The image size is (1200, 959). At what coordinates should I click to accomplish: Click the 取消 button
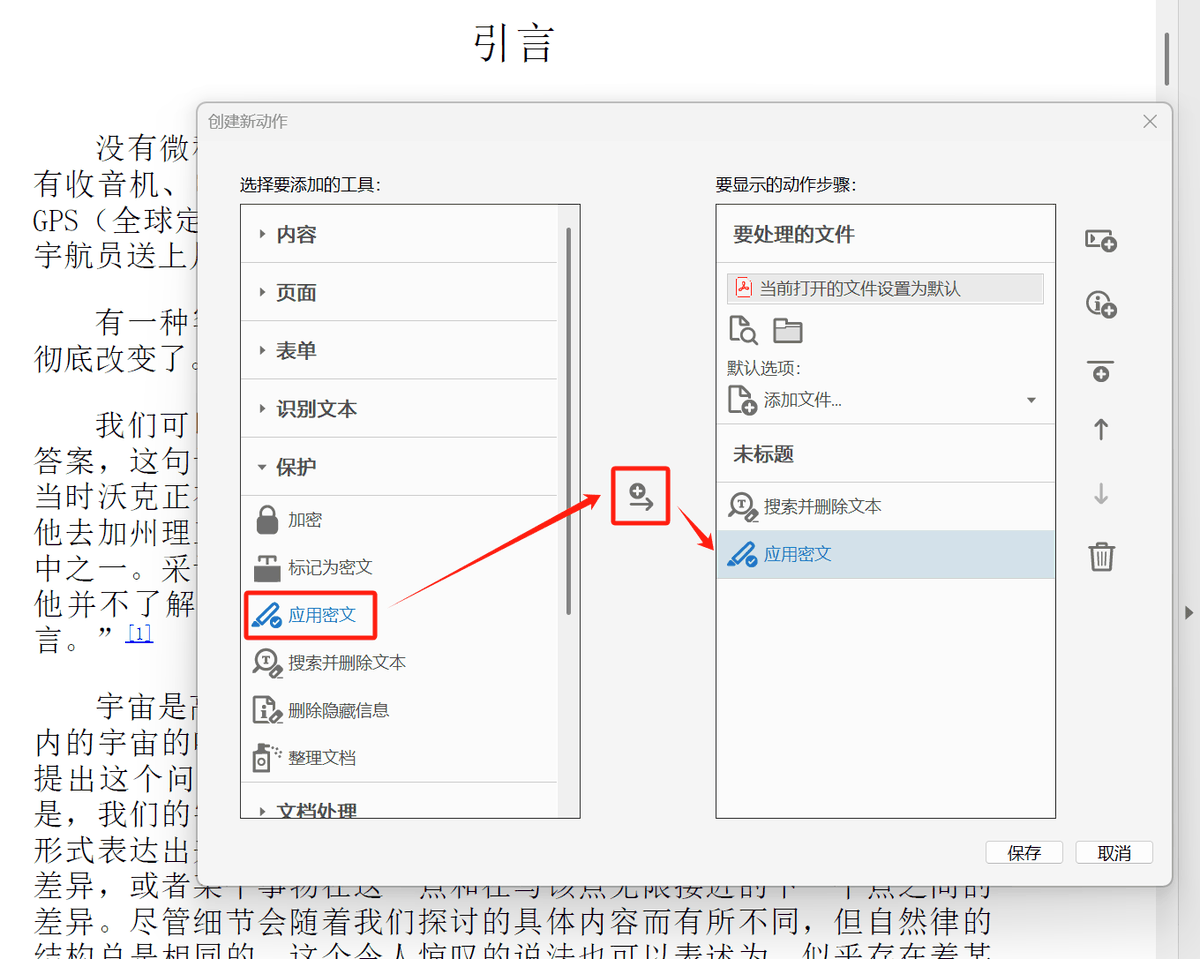[1114, 853]
